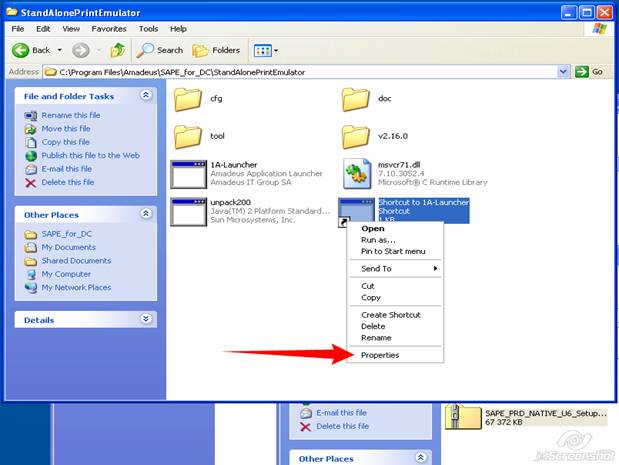Toggle the Folders pane button
Image resolution: width=619 pixels, height=465 pixels.
coord(216,50)
